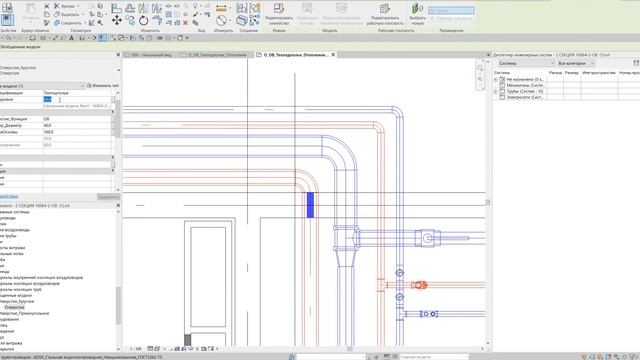The width and height of the screenshot is (640, 360).
Task: Click the Edit Family button
Action: point(279,14)
